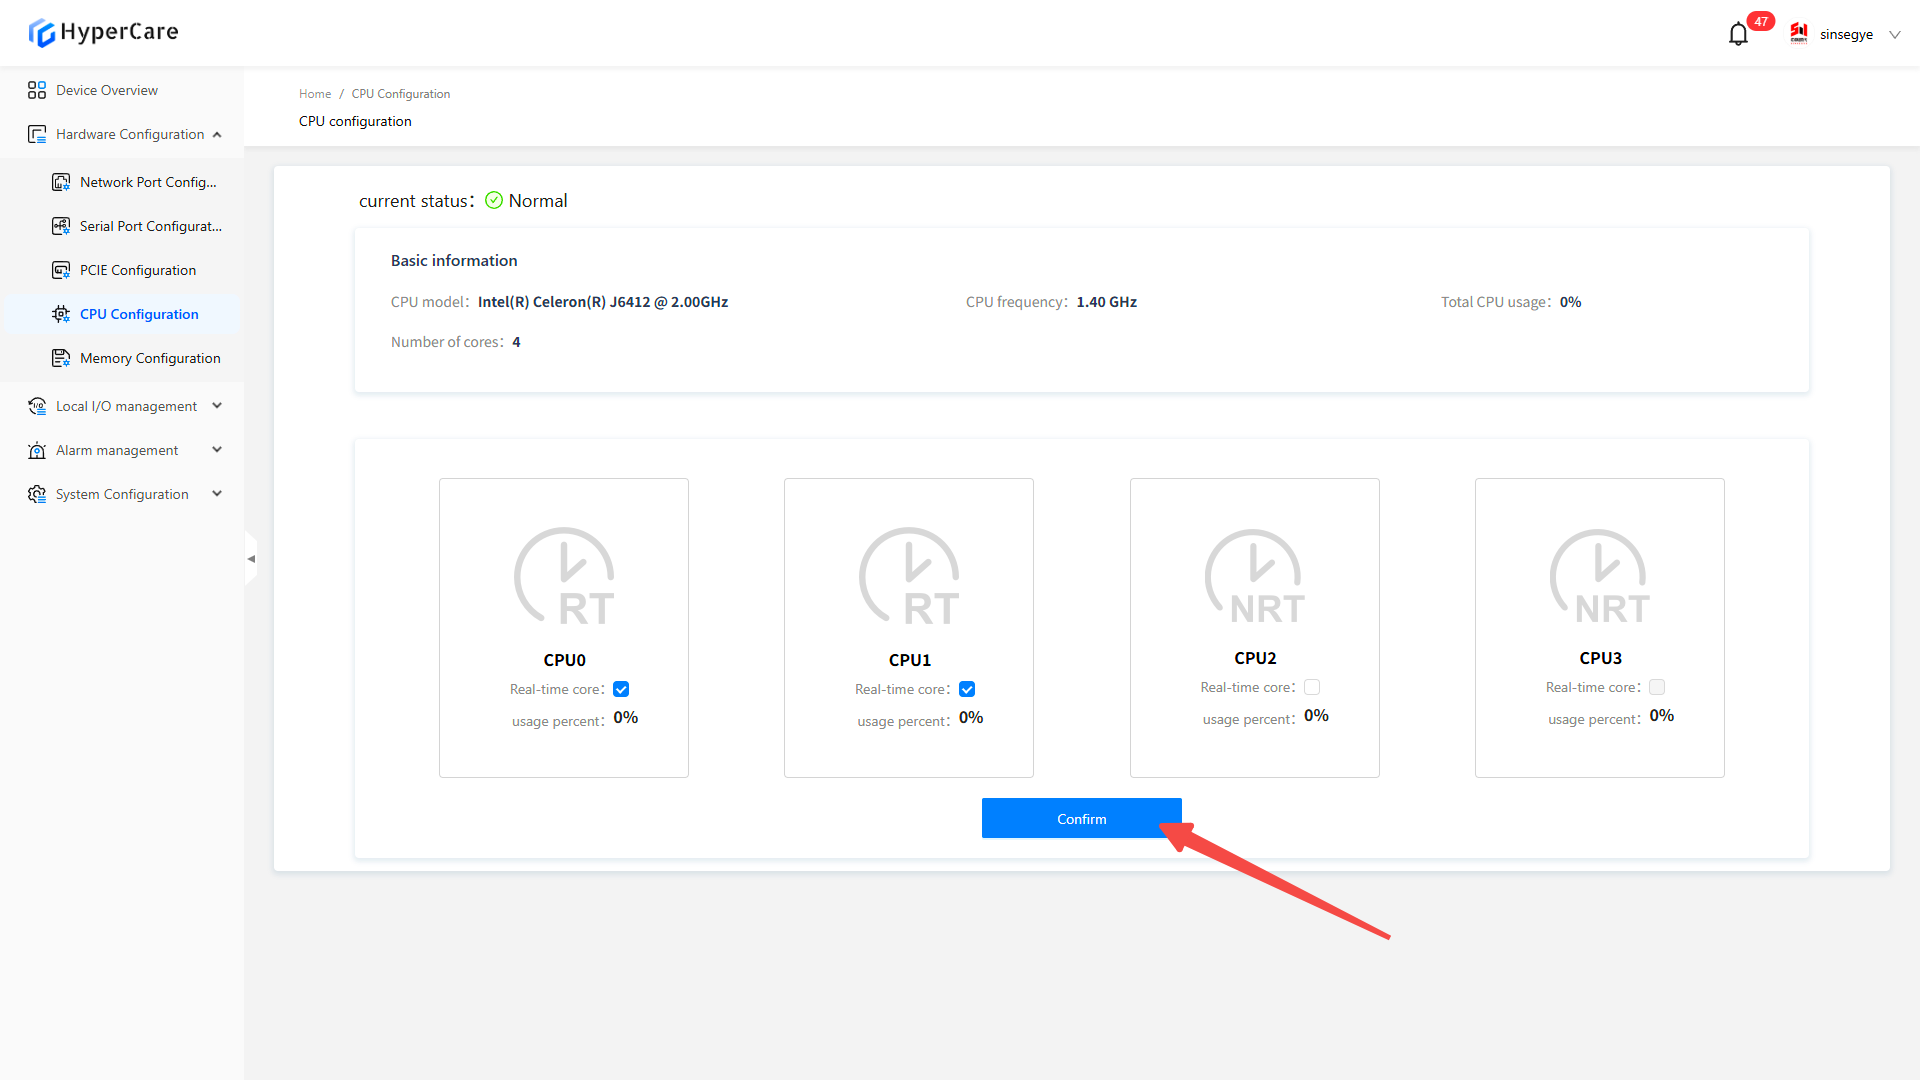Collapse the Hardware Configuration menu
The width and height of the screenshot is (1920, 1080).
130,134
